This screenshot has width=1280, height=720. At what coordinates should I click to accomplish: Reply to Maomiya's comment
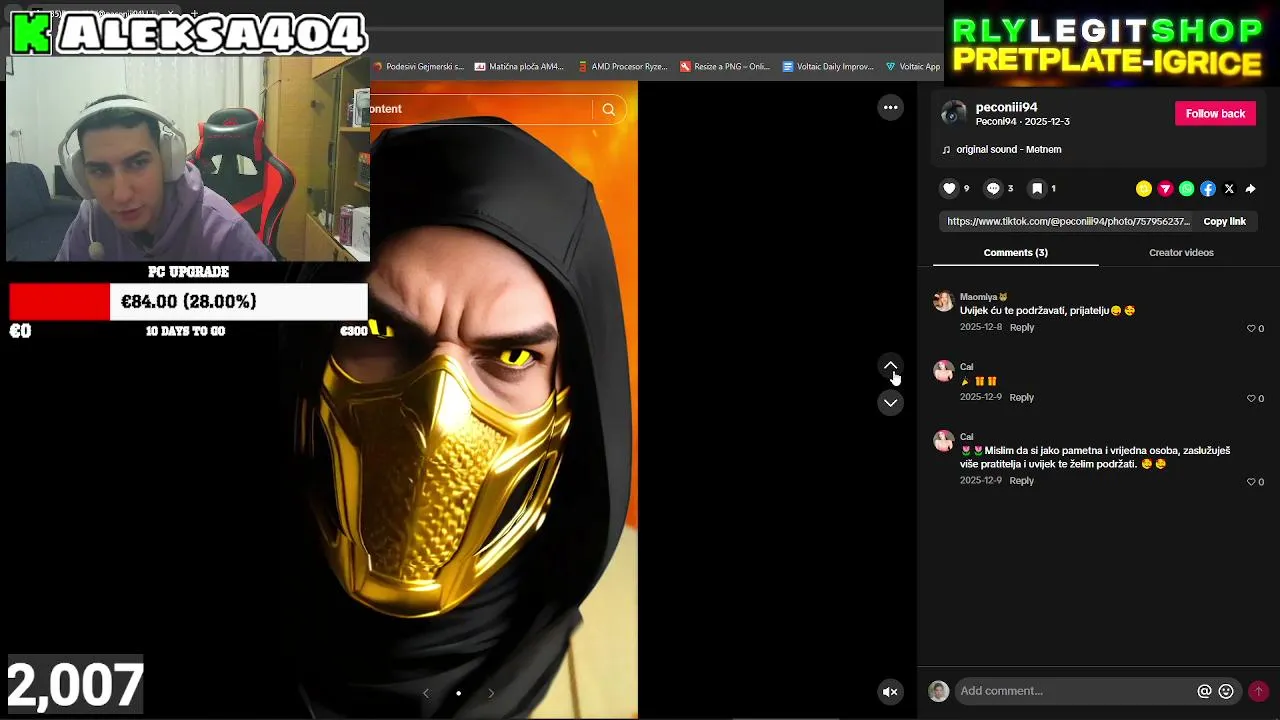point(1022,328)
